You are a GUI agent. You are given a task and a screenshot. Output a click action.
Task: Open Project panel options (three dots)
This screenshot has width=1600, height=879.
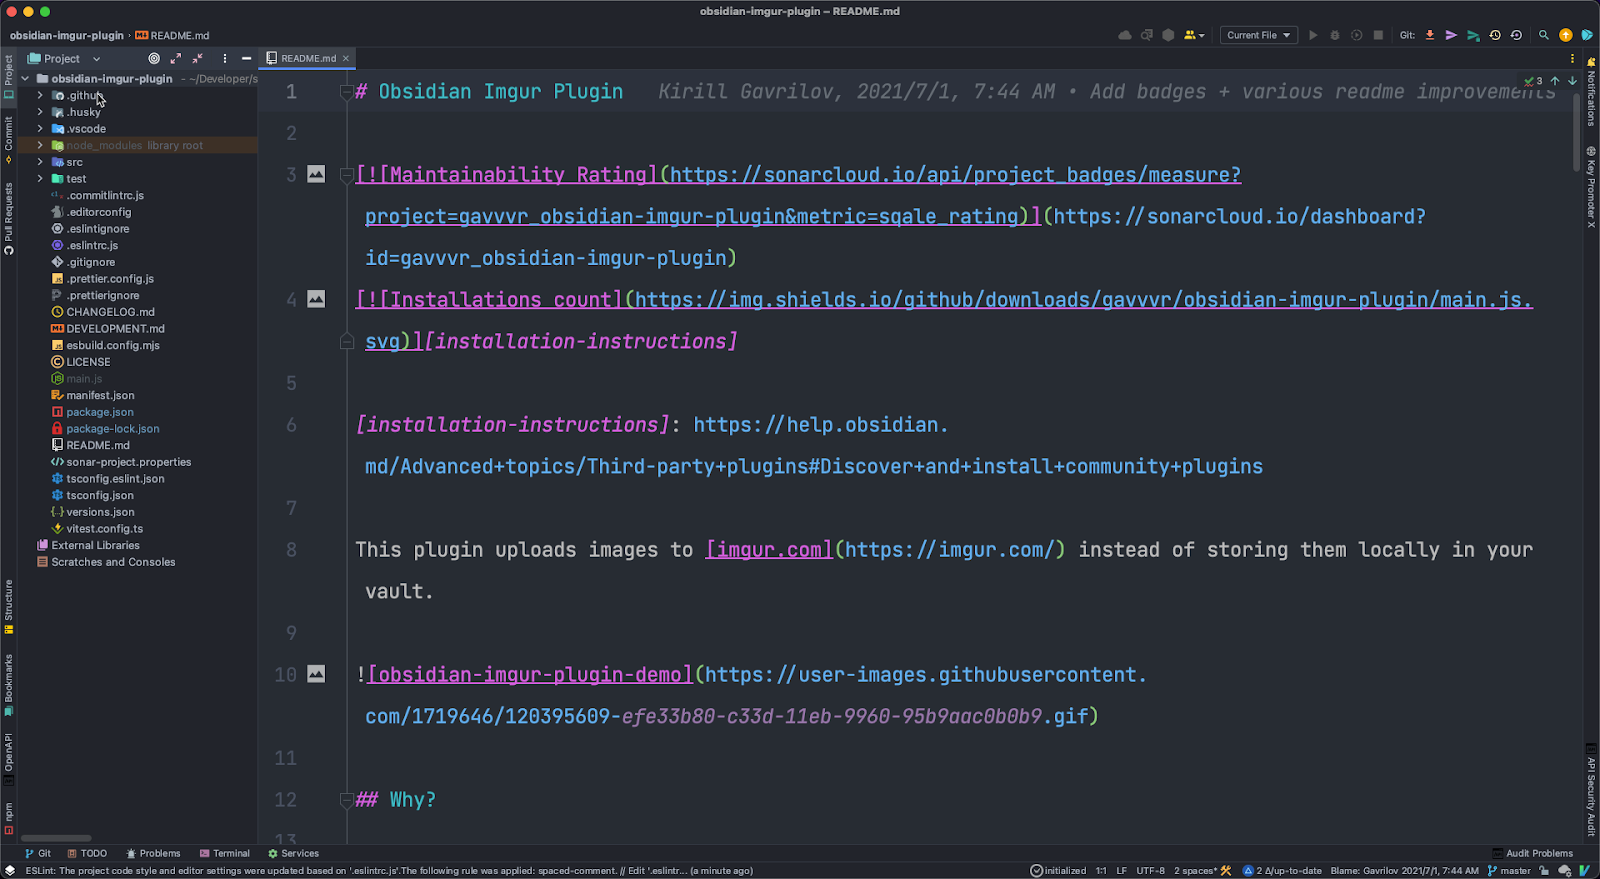coord(225,58)
